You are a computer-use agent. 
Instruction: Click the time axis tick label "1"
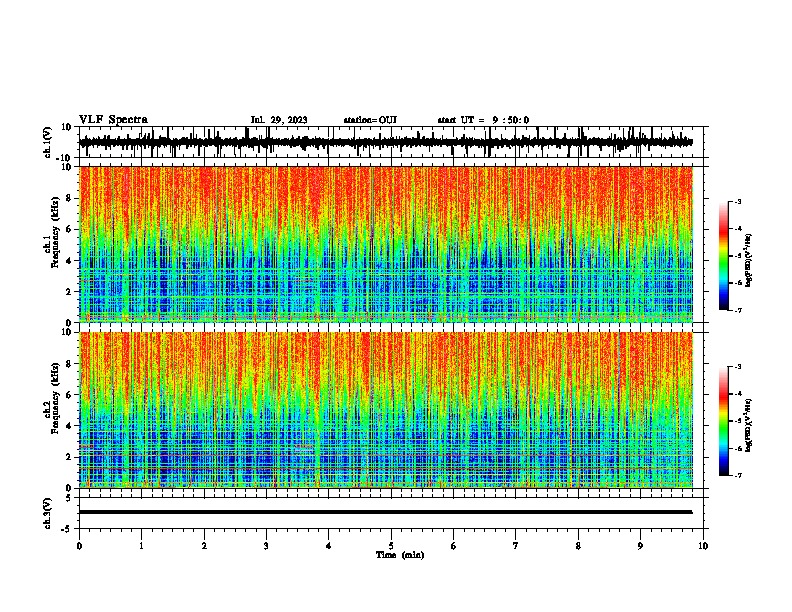coord(141,546)
